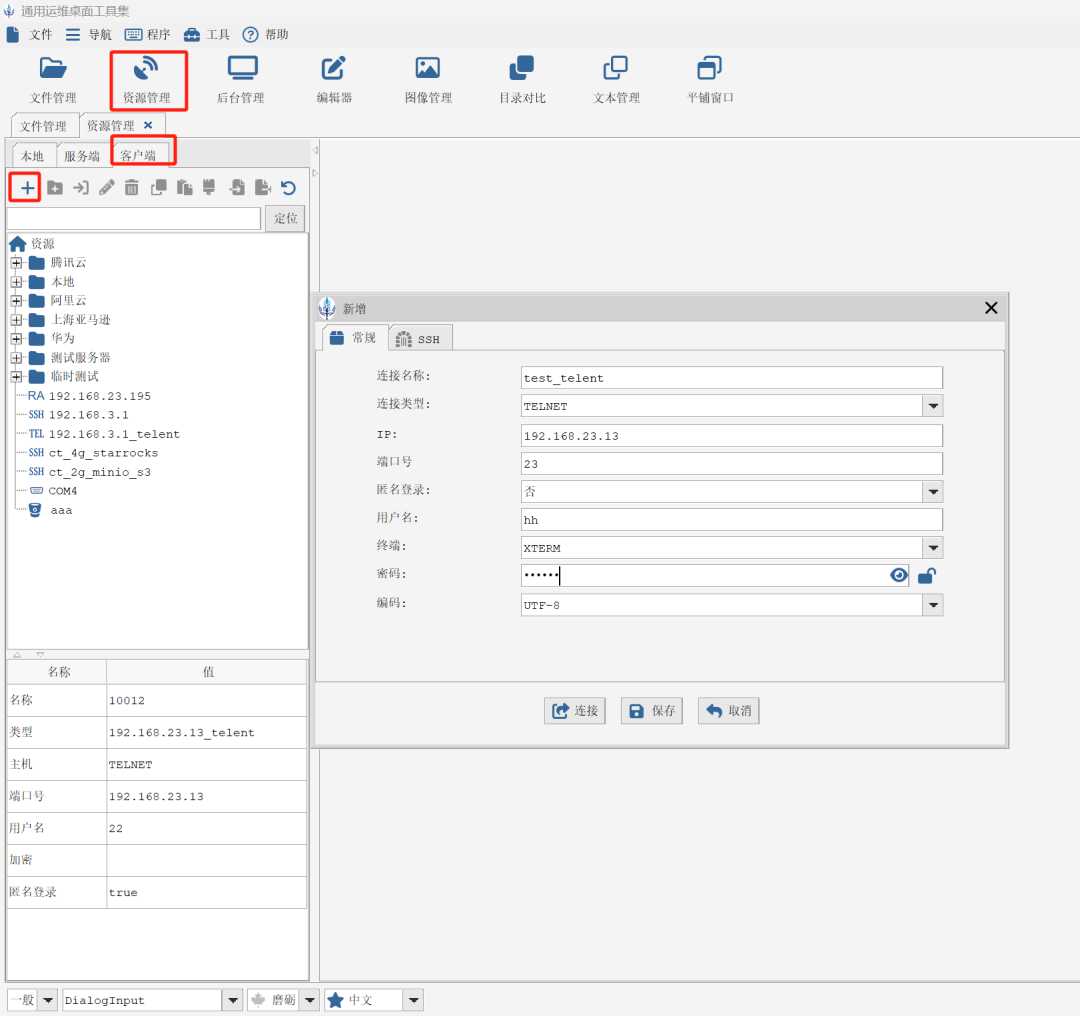Click the 平铺窗口 tile windows icon
The height and width of the screenshot is (1016, 1080).
(x=709, y=80)
